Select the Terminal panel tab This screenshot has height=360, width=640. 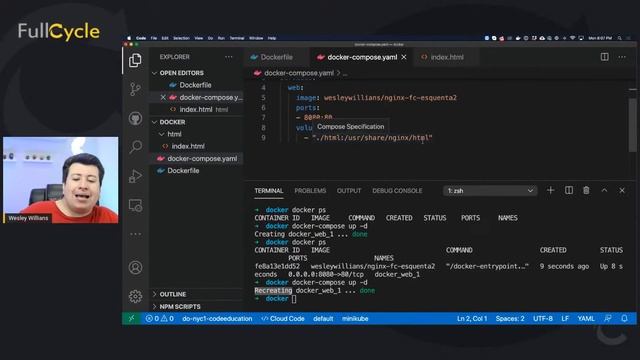[269, 191]
